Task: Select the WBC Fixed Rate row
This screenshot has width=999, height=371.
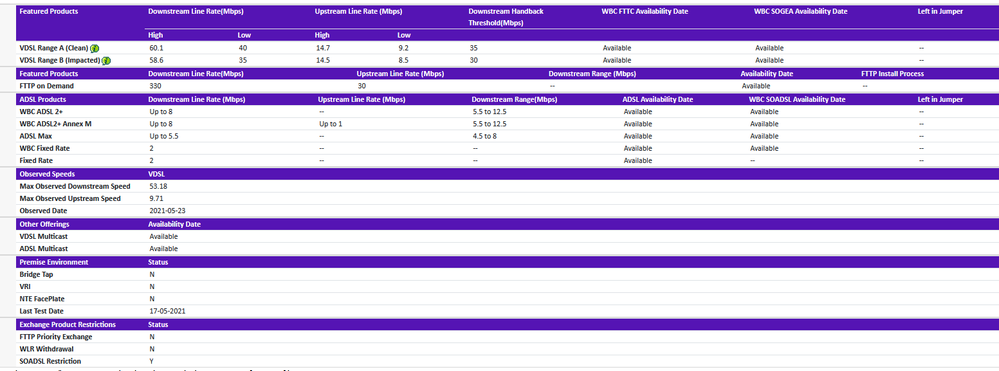Action: pos(507,148)
